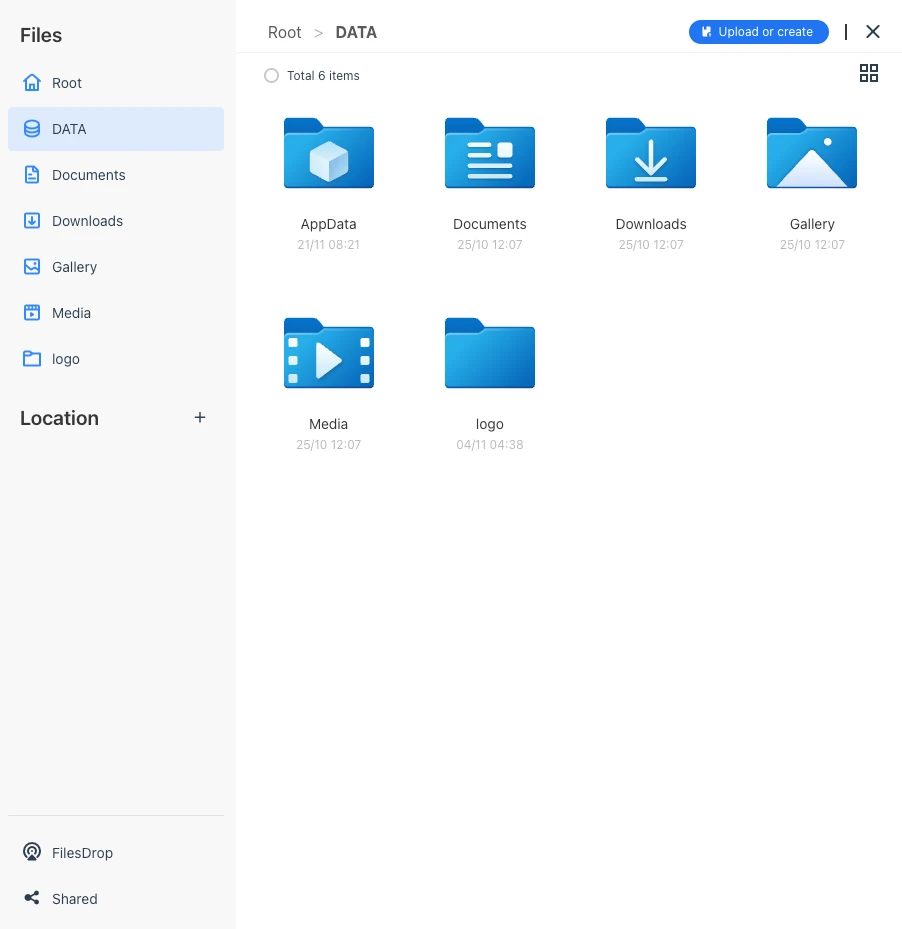902x929 pixels.
Task: Click DATA in the breadcrumb path
Action: (x=356, y=33)
